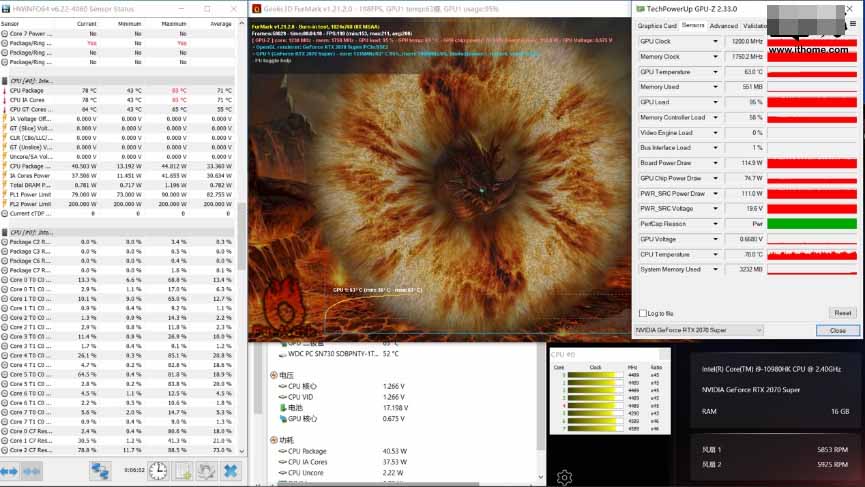This screenshot has width=865, height=487.
Task: Enable Log to file checkbox in GPU-Z
Action: coord(643,313)
